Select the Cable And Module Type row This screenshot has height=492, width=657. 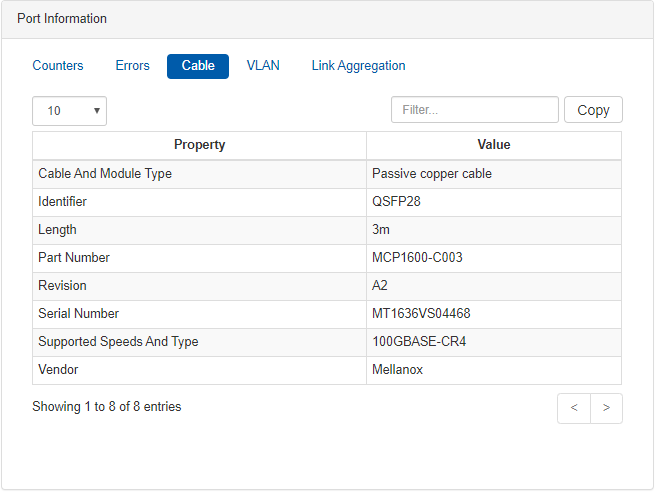[x=327, y=174]
